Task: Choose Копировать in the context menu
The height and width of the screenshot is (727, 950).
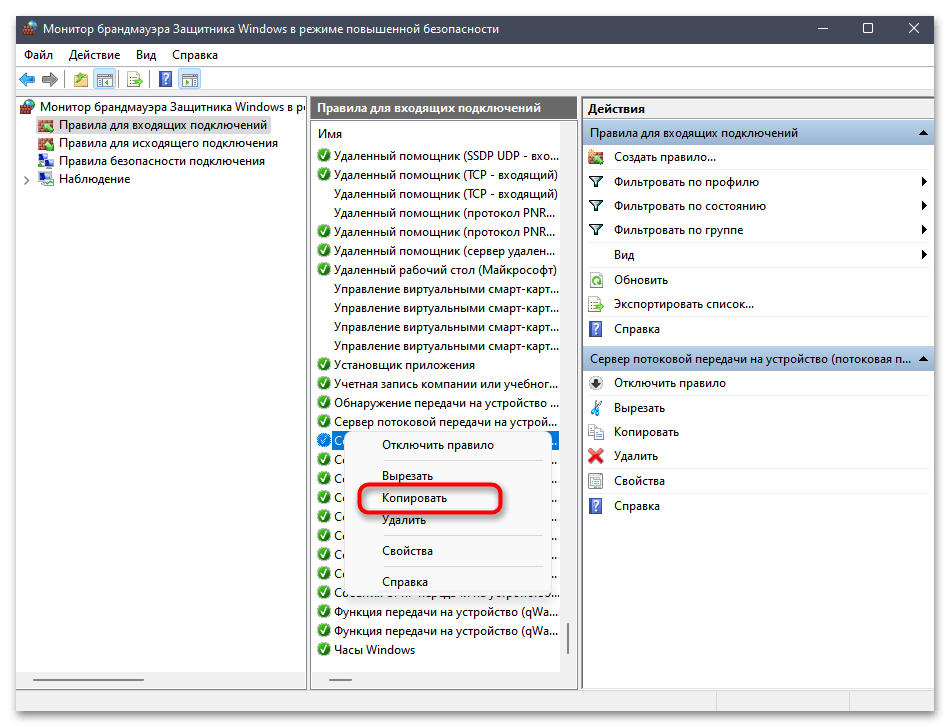Action: (x=414, y=497)
